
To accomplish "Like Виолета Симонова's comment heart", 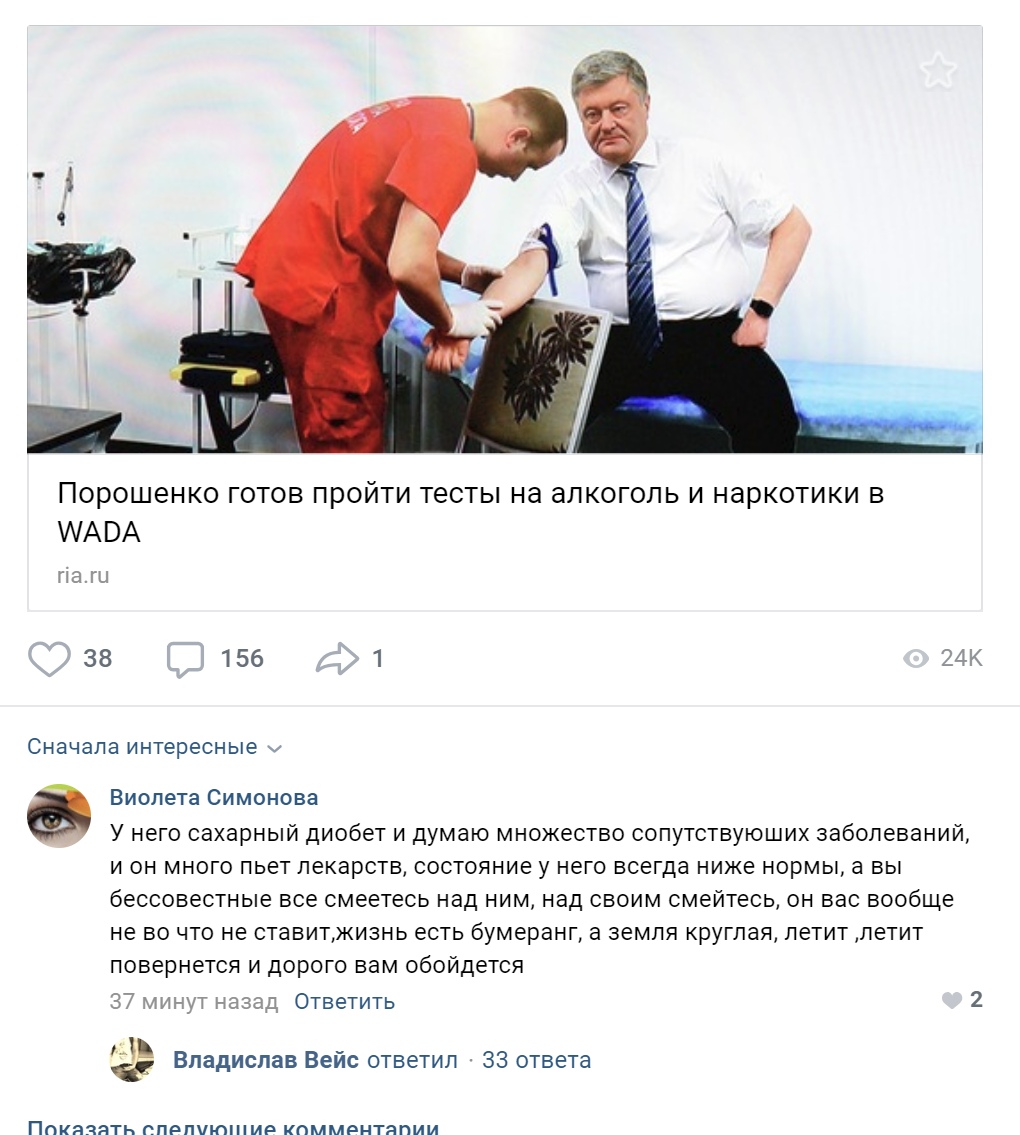I will (x=951, y=1000).
